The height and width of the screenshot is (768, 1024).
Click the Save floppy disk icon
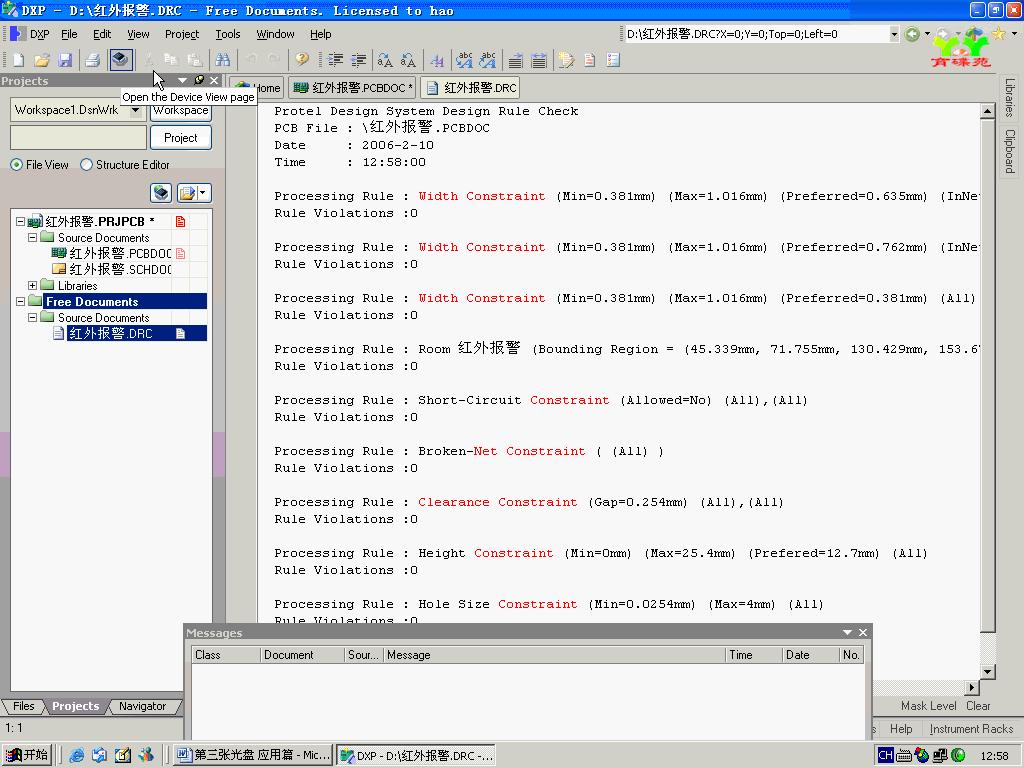(65, 60)
